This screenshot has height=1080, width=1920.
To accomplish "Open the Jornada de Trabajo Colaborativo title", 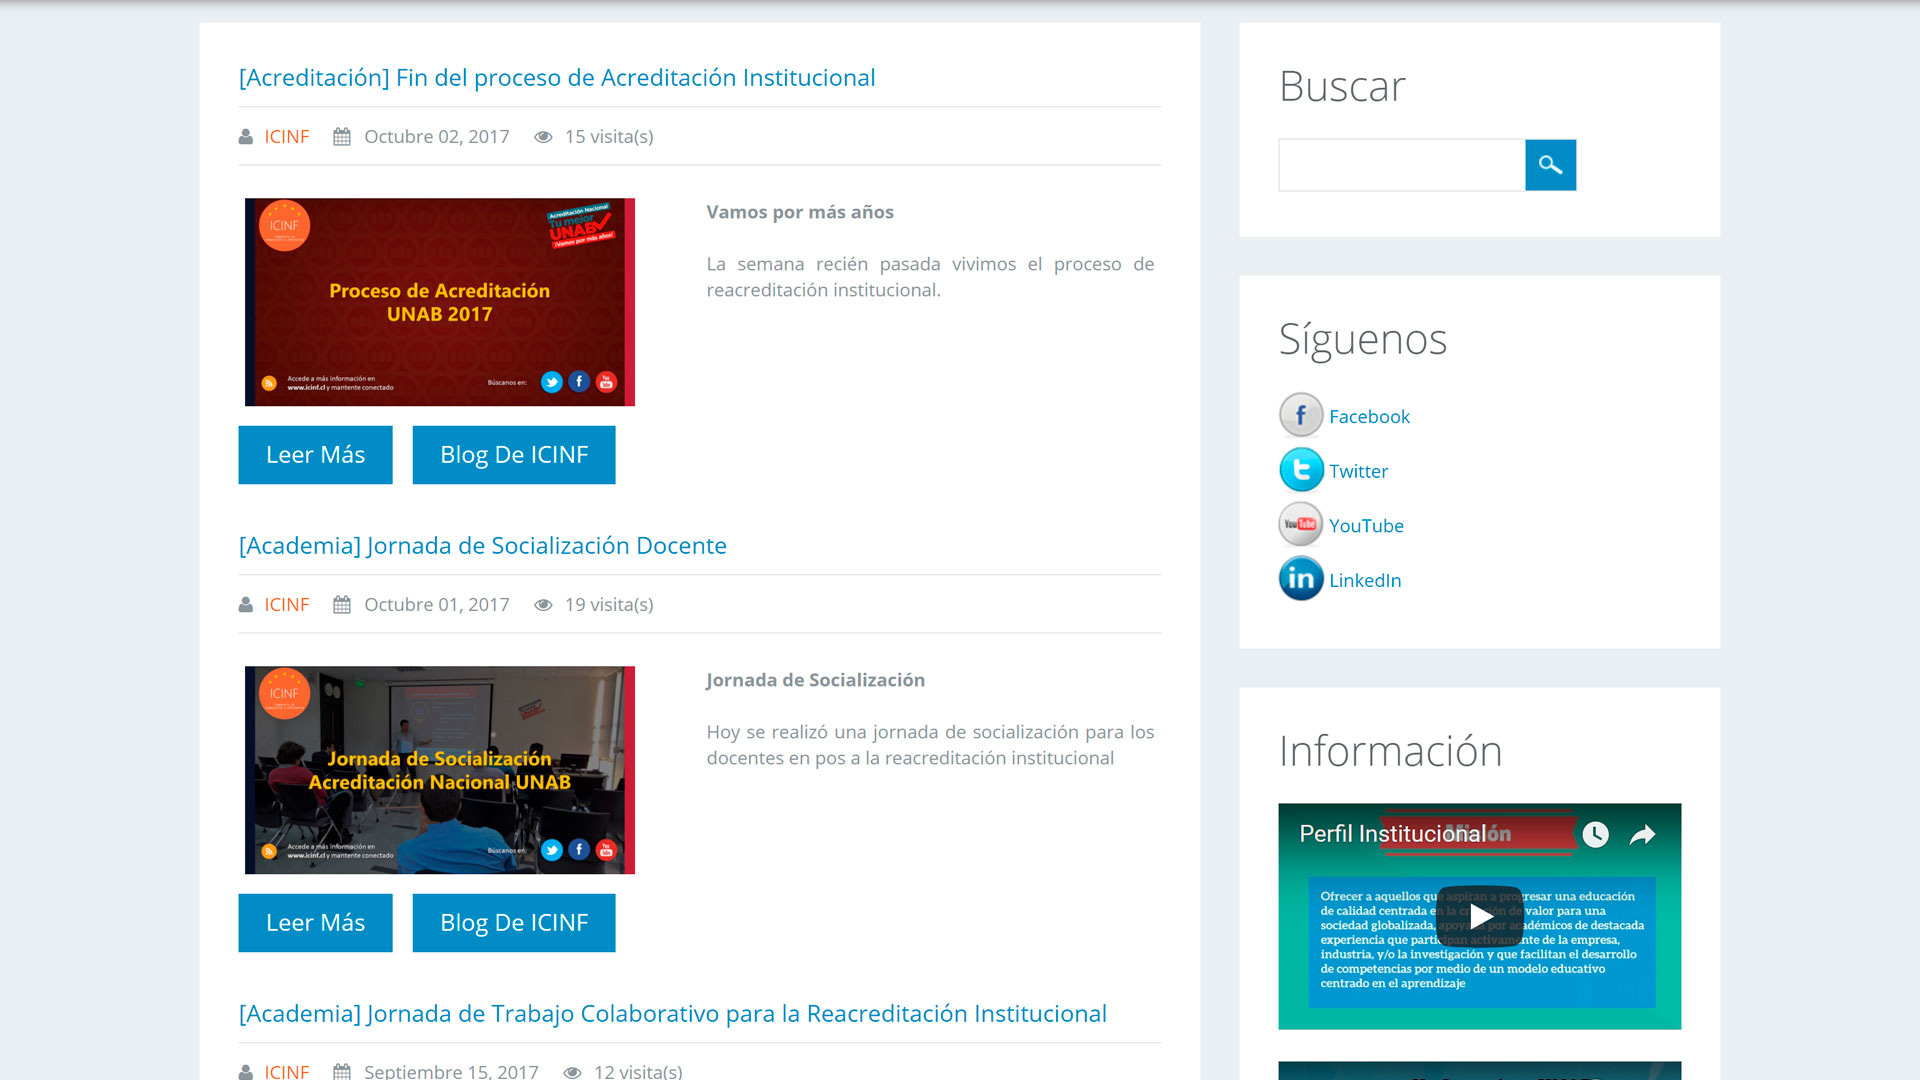I will pos(673,1014).
